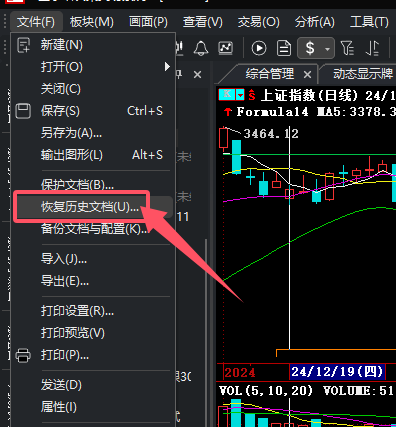Click 保存(S) menu entry
The image size is (396, 427).
click(93, 111)
